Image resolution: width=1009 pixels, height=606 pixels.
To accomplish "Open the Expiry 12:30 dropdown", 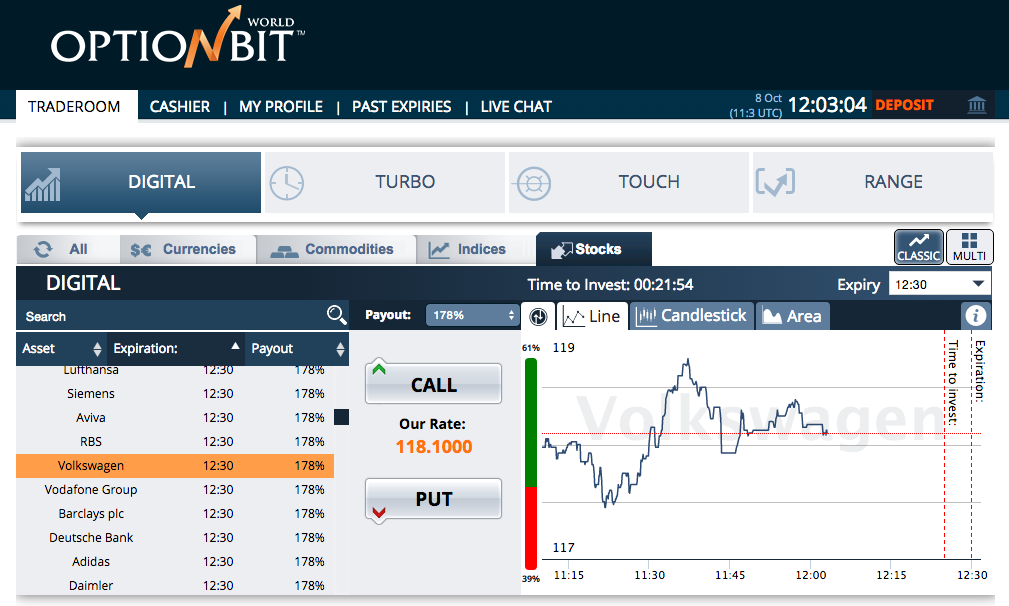I will click(x=940, y=284).
